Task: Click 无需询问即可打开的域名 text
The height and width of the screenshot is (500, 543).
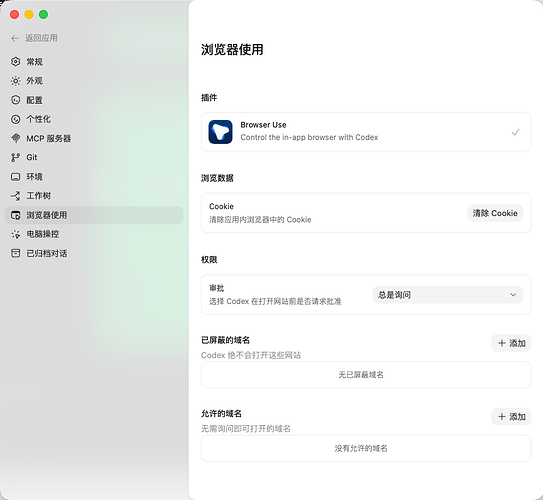Action: 246,429
